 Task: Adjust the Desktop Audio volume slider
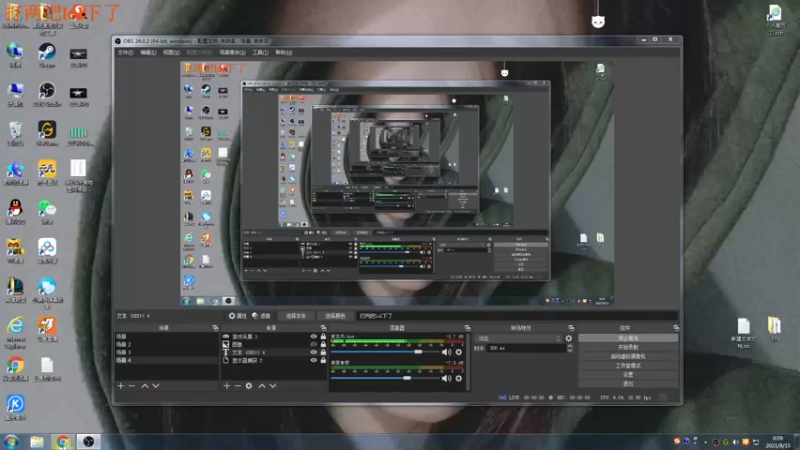[x=384, y=378]
